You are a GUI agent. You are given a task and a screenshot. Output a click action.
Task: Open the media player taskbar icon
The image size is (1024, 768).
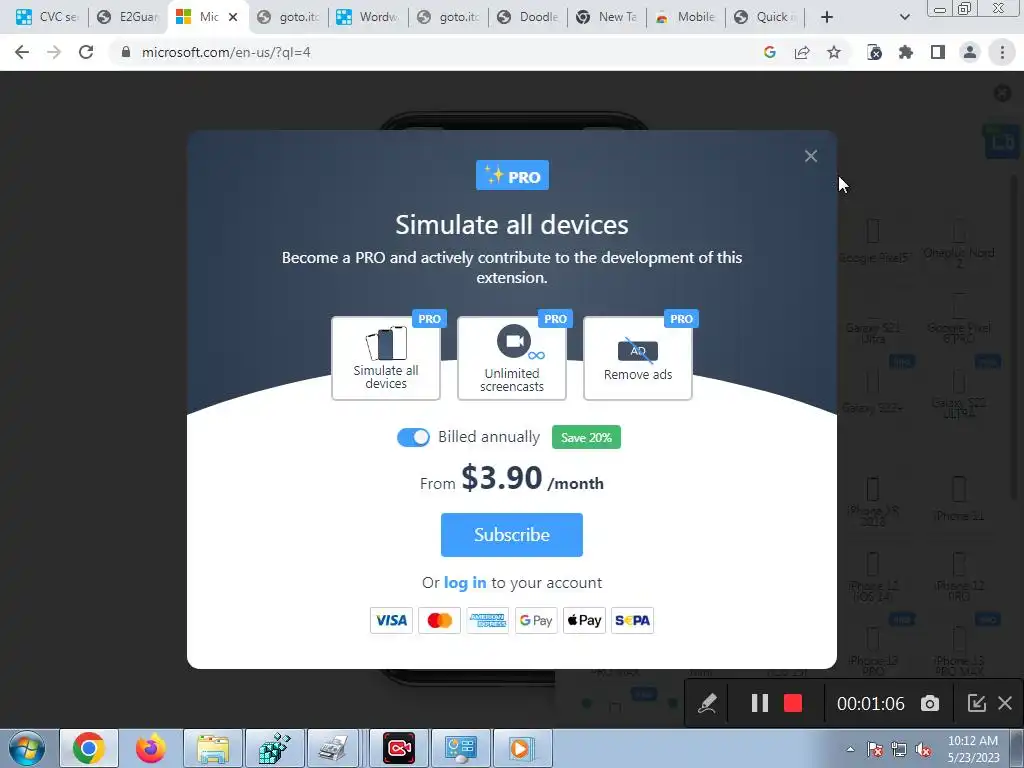[x=522, y=748]
